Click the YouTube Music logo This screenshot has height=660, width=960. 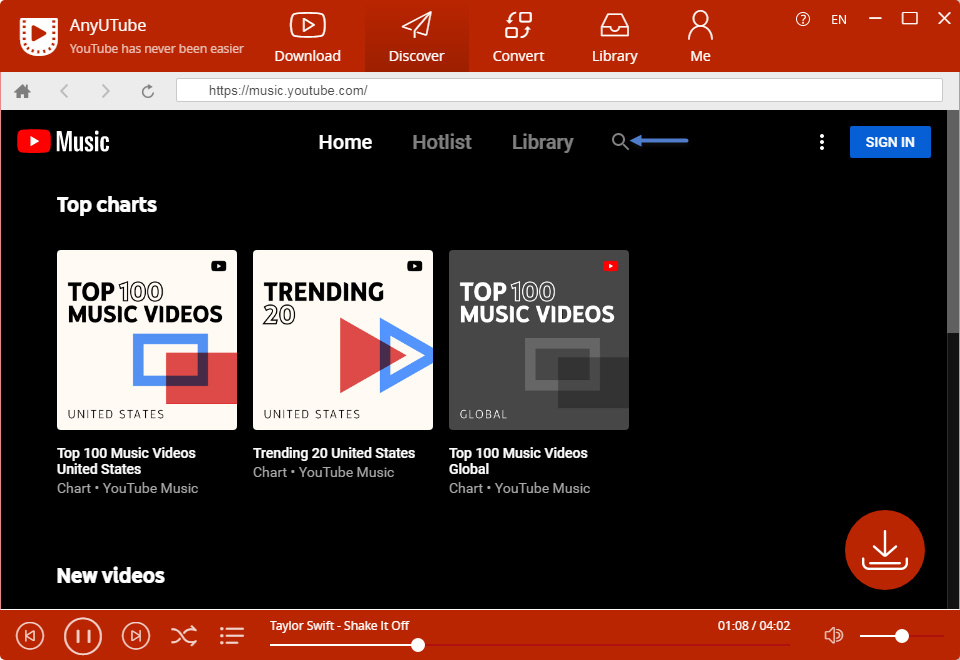click(64, 141)
